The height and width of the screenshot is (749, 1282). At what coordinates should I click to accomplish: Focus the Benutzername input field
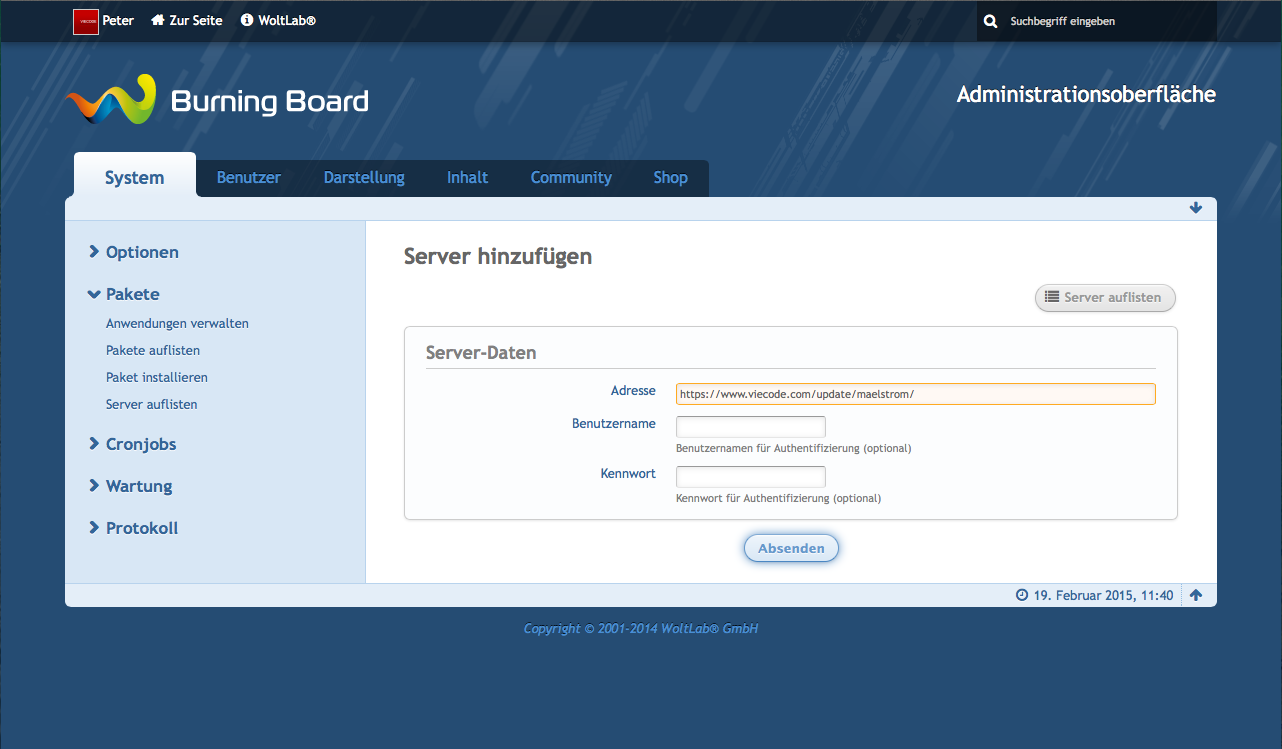[750, 426]
